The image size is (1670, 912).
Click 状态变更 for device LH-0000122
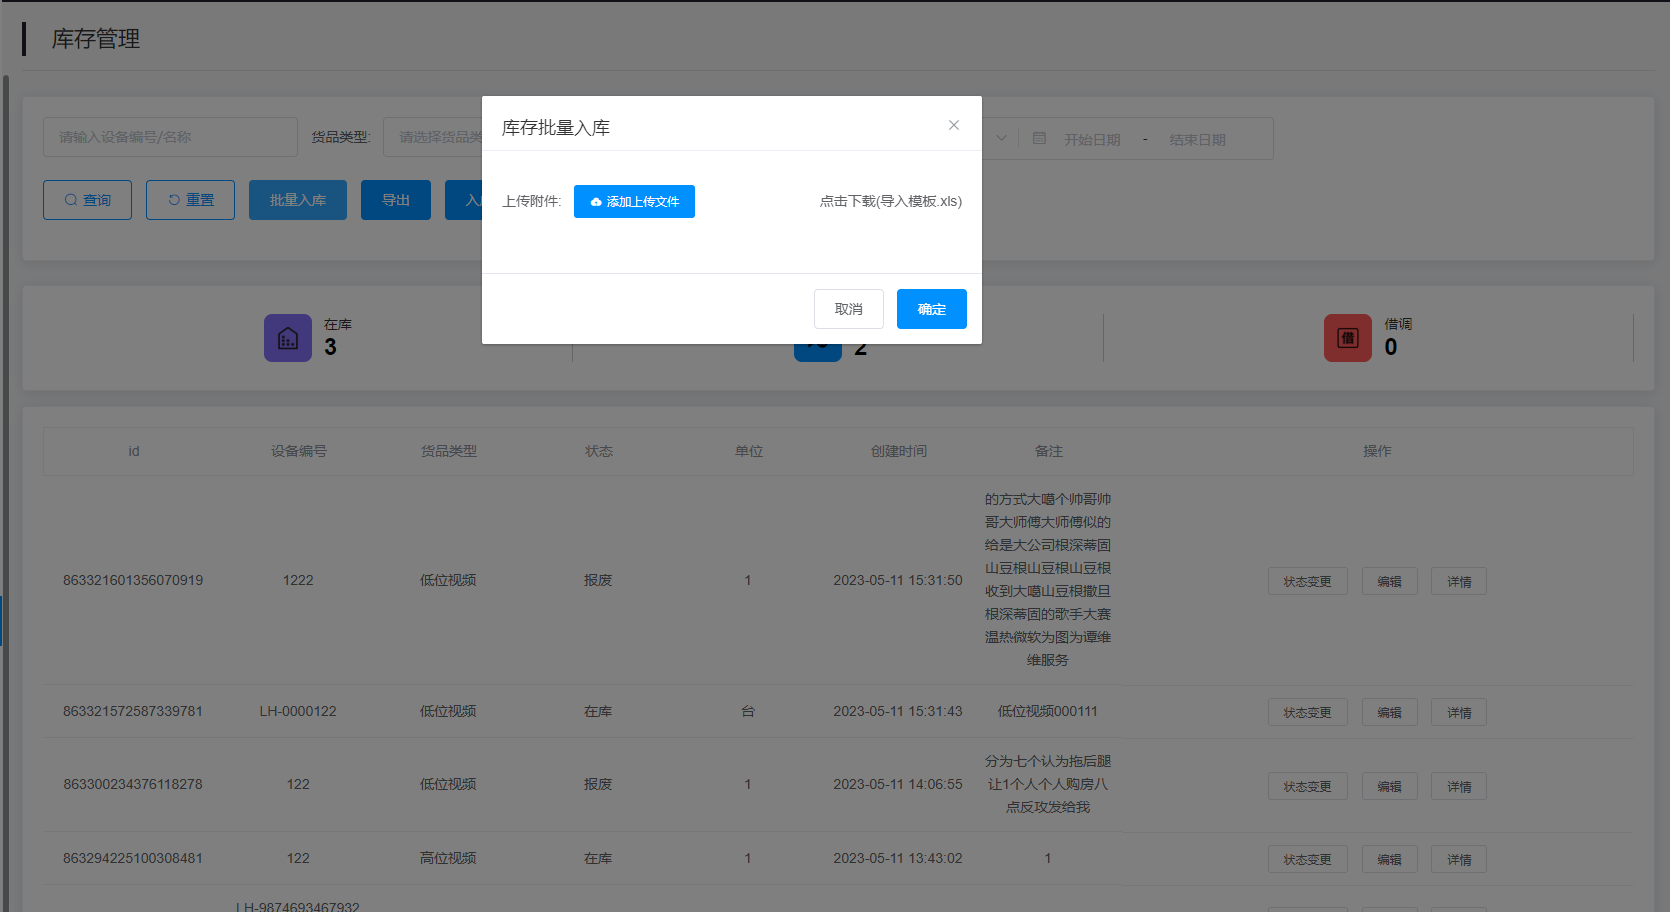[x=1307, y=712]
